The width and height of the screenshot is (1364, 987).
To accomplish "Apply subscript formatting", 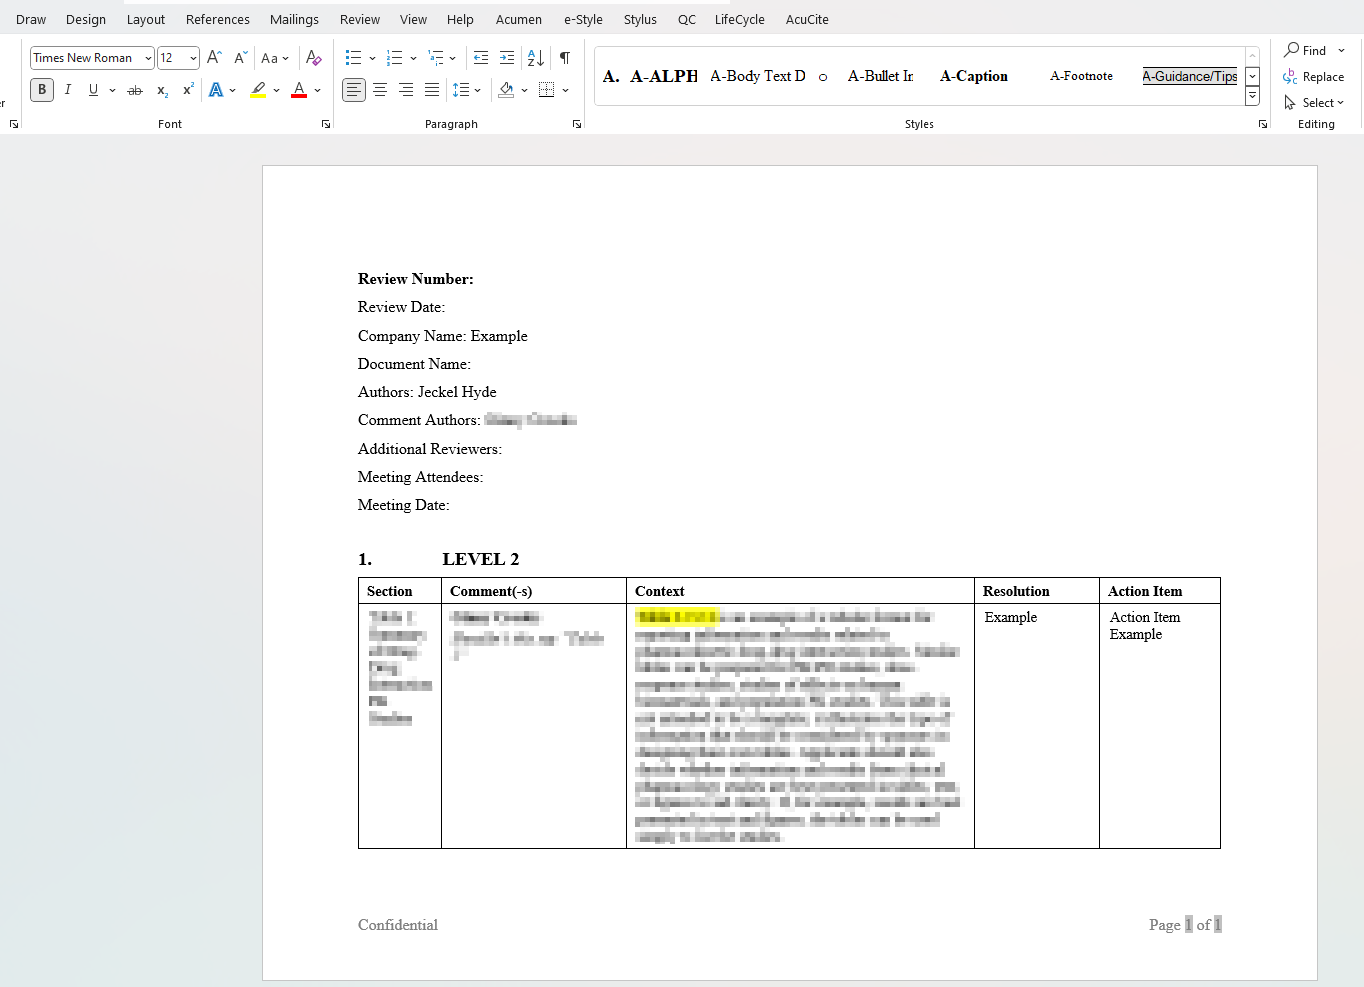I will [x=162, y=90].
